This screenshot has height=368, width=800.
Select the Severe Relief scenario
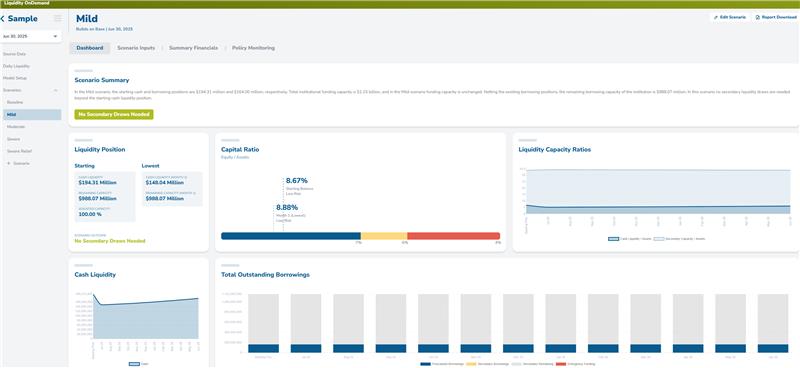(19, 151)
